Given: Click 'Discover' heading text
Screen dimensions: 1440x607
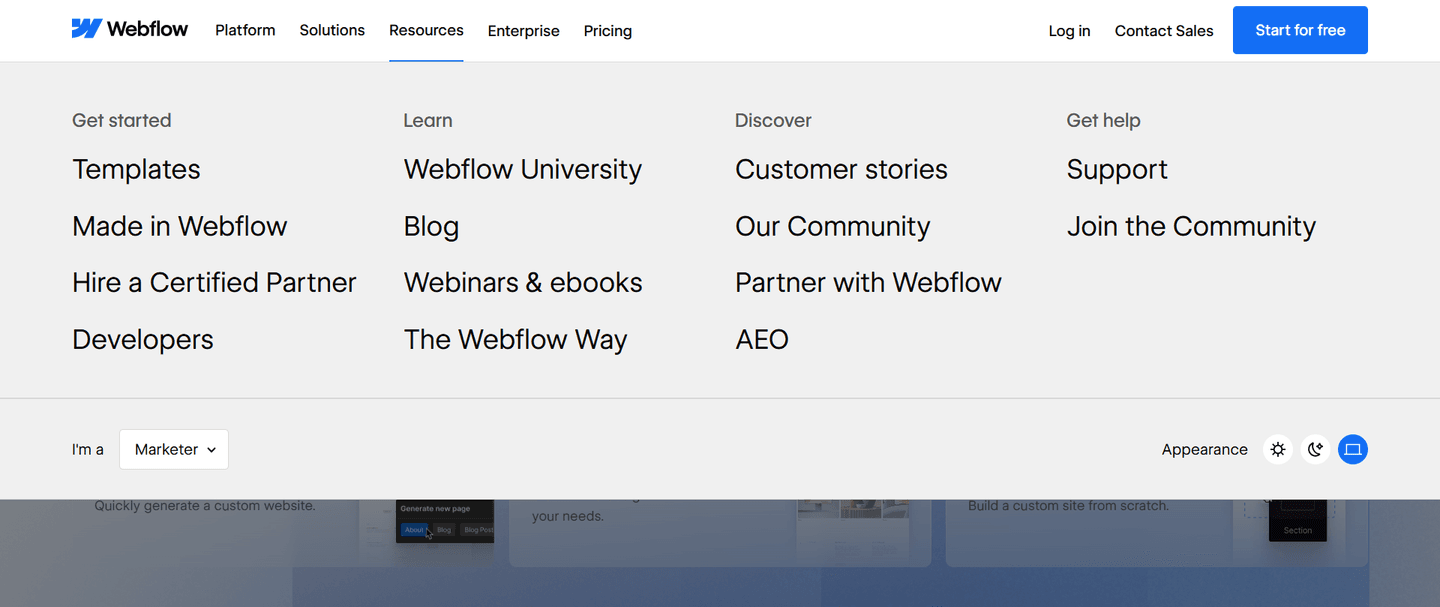Looking at the screenshot, I should tap(773, 121).
